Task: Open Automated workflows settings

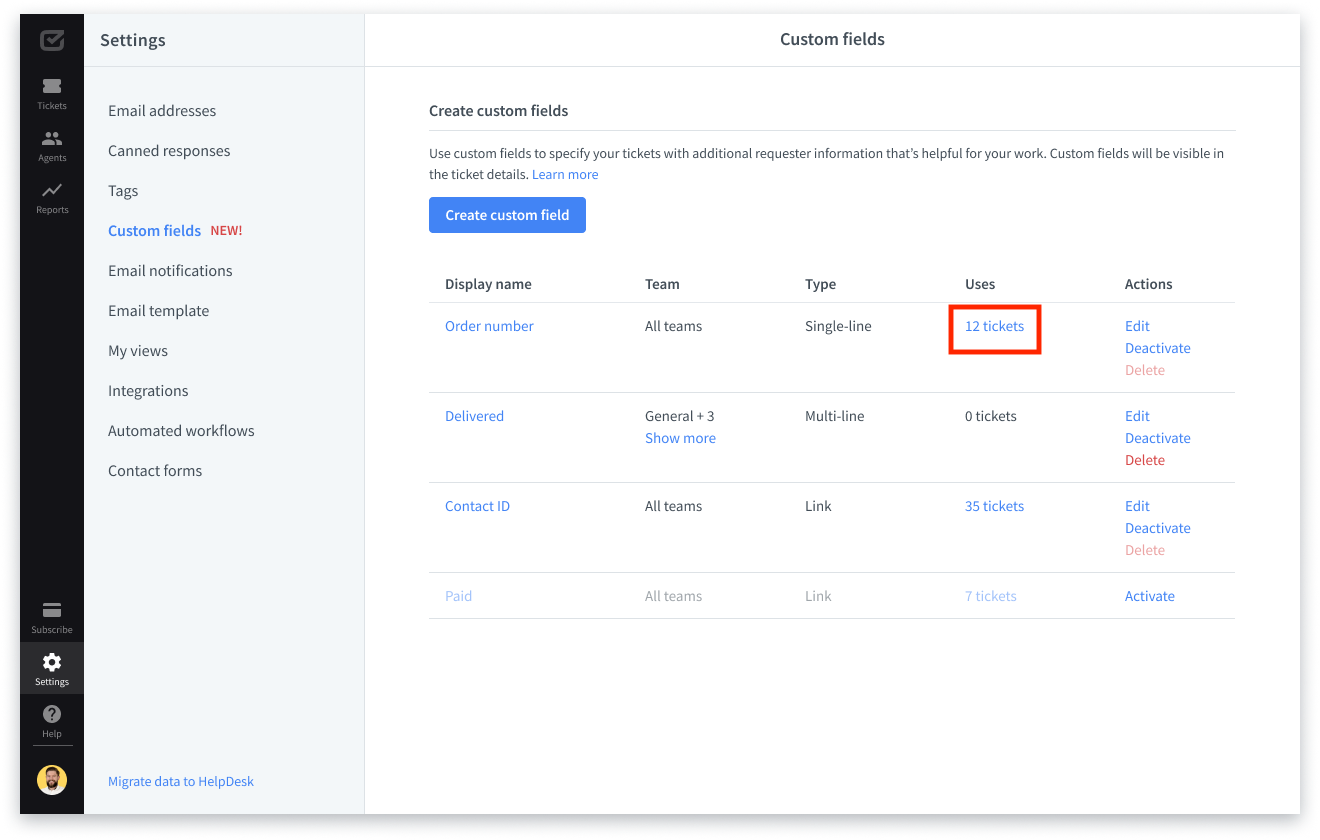Action: (x=181, y=431)
